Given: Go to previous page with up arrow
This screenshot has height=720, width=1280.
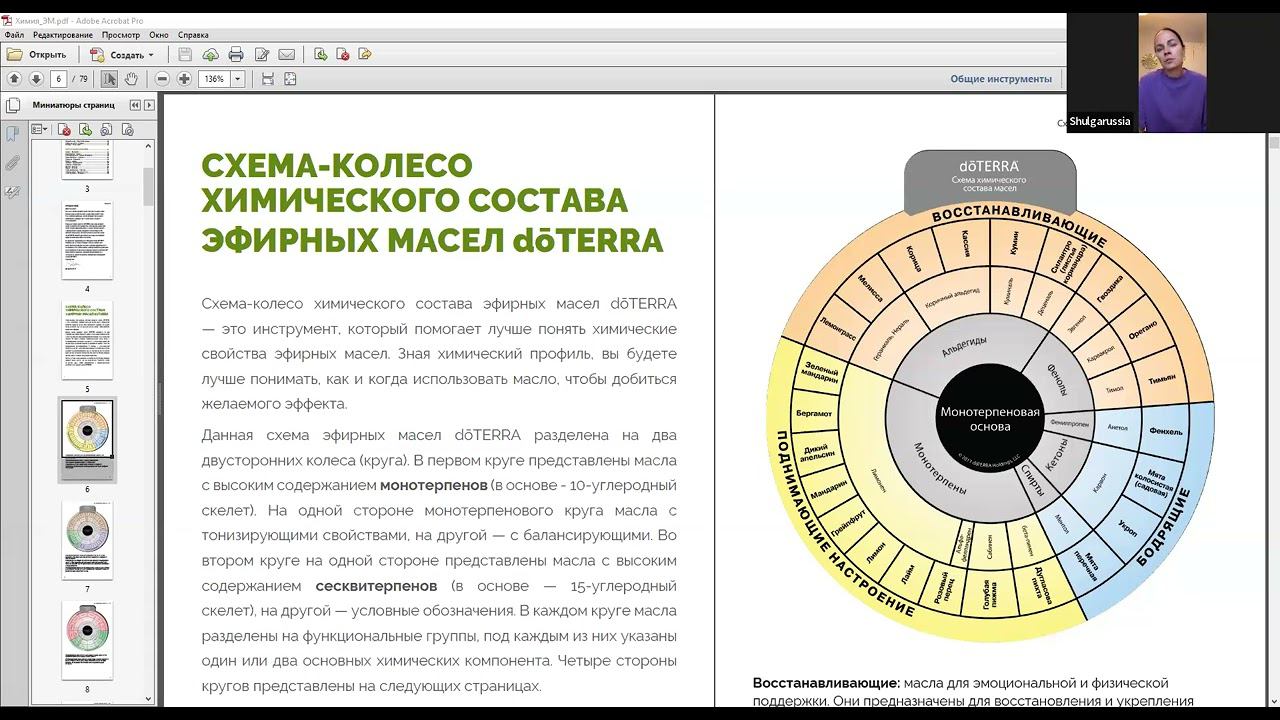Looking at the screenshot, I should click(15, 79).
